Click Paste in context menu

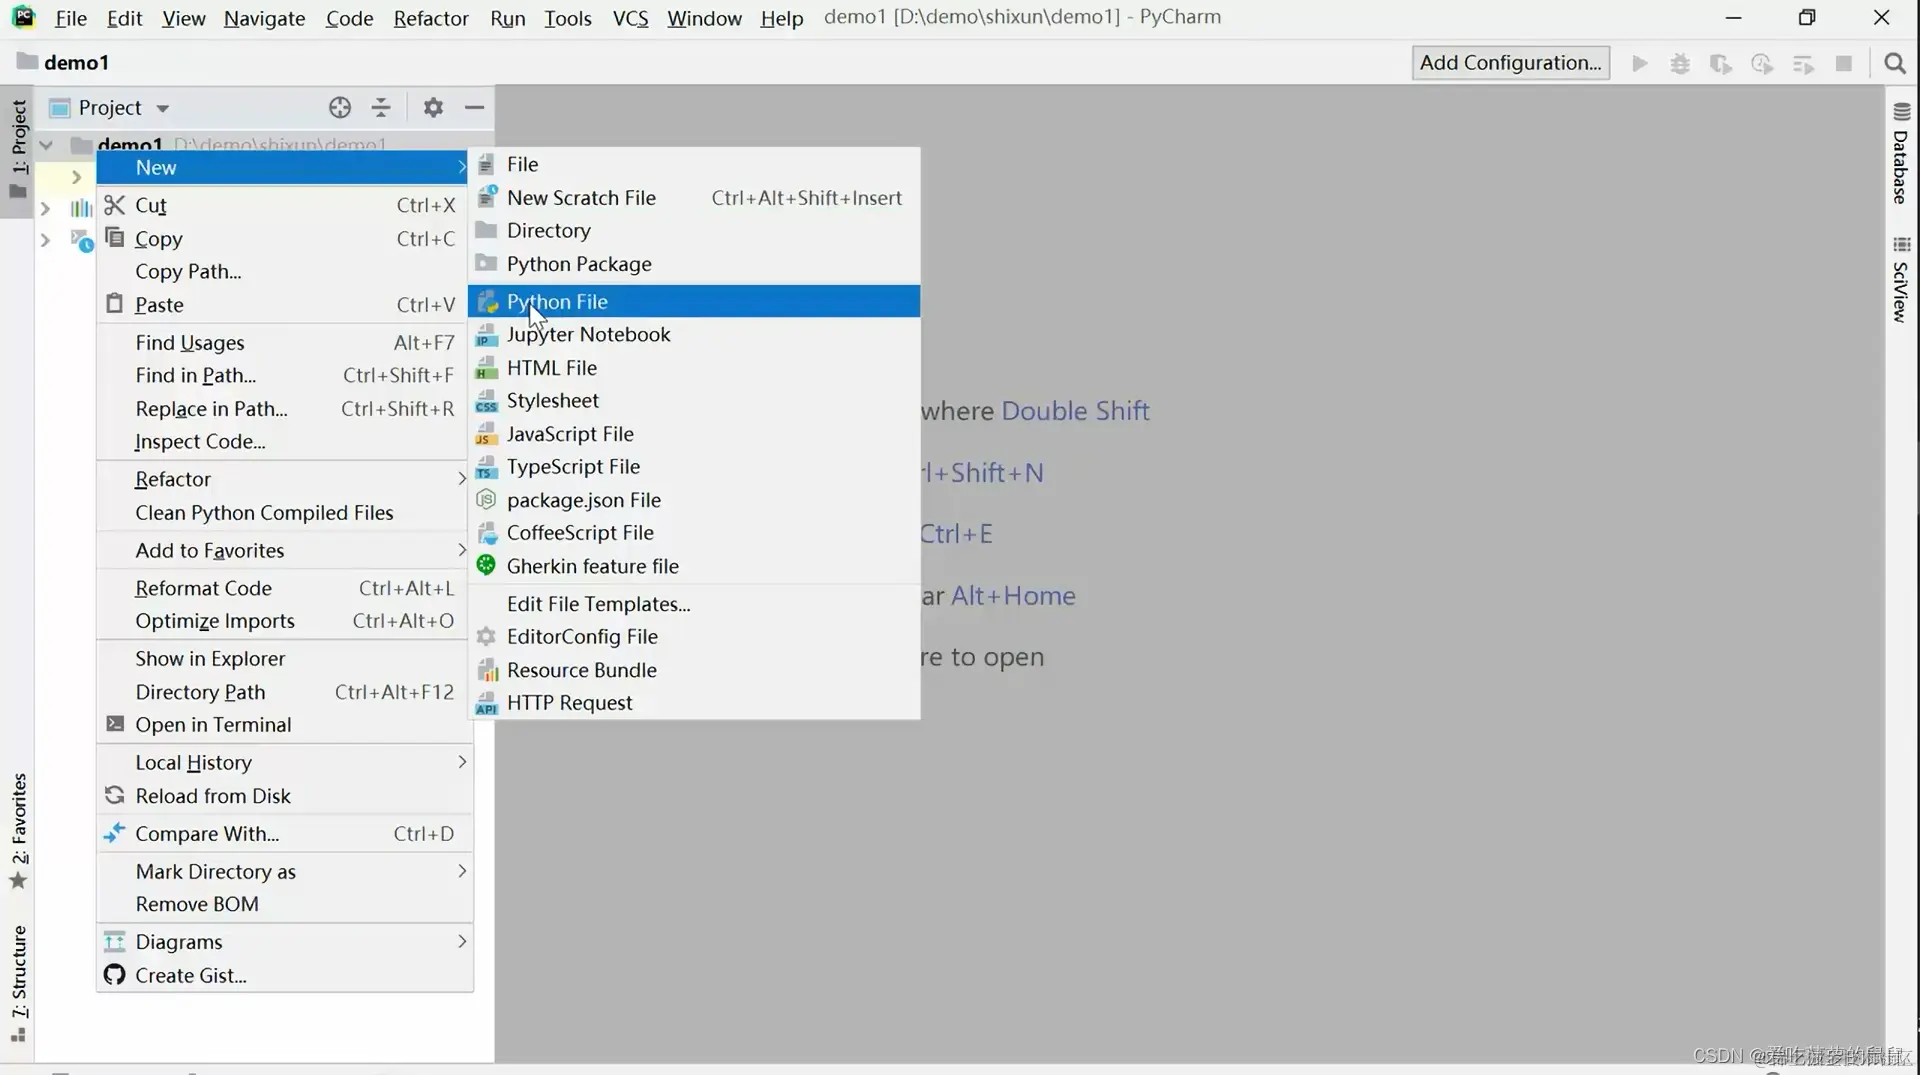[284, 305]
